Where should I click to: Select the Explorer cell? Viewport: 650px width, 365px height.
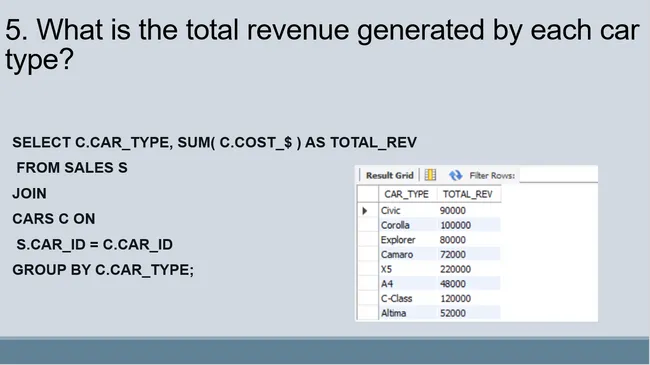407,240
